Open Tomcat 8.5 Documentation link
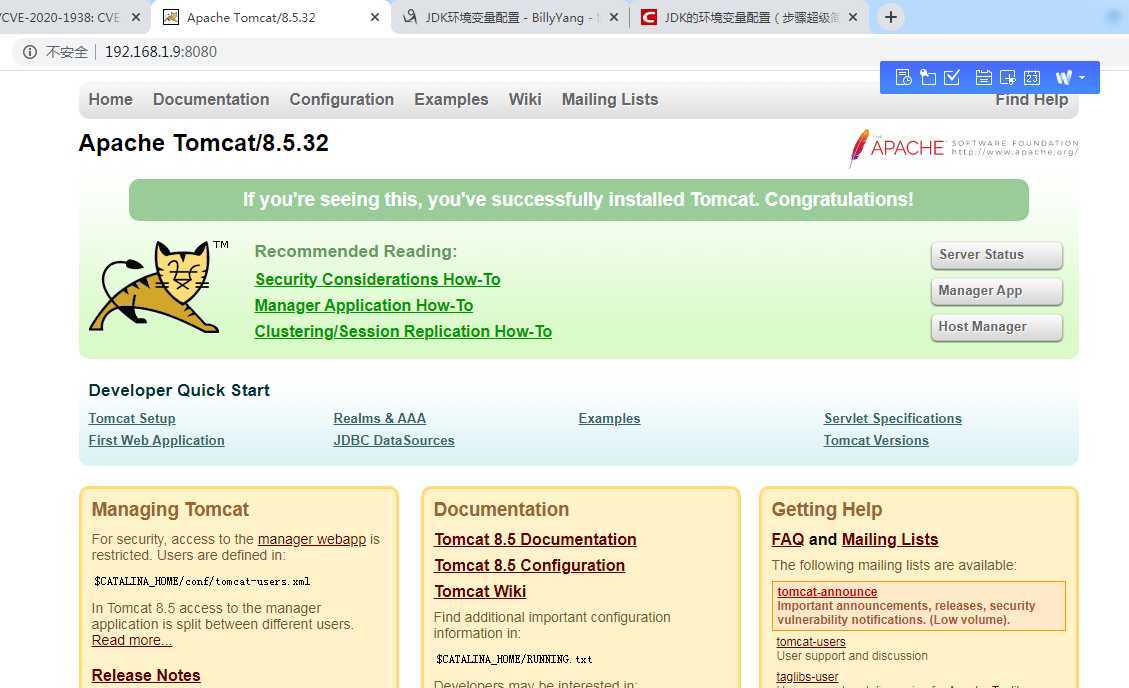Image resolution: width=1129 pixels, height=688 pixels. 535,539
